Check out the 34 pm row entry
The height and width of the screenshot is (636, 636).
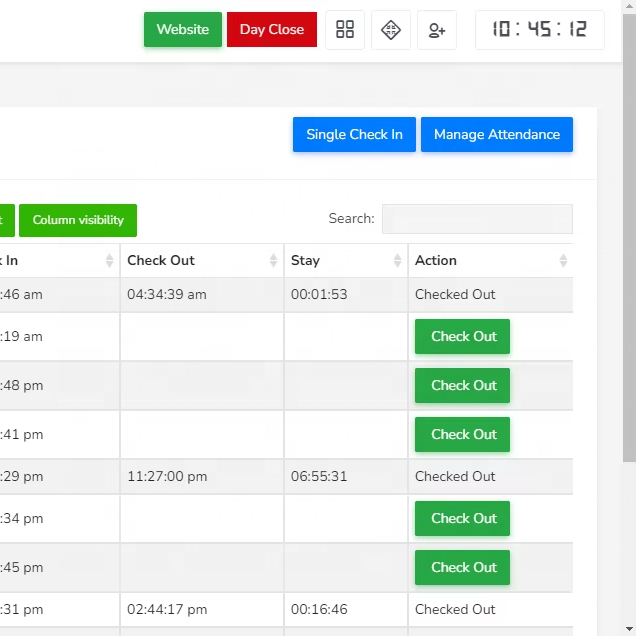click(x=462, y=519)
